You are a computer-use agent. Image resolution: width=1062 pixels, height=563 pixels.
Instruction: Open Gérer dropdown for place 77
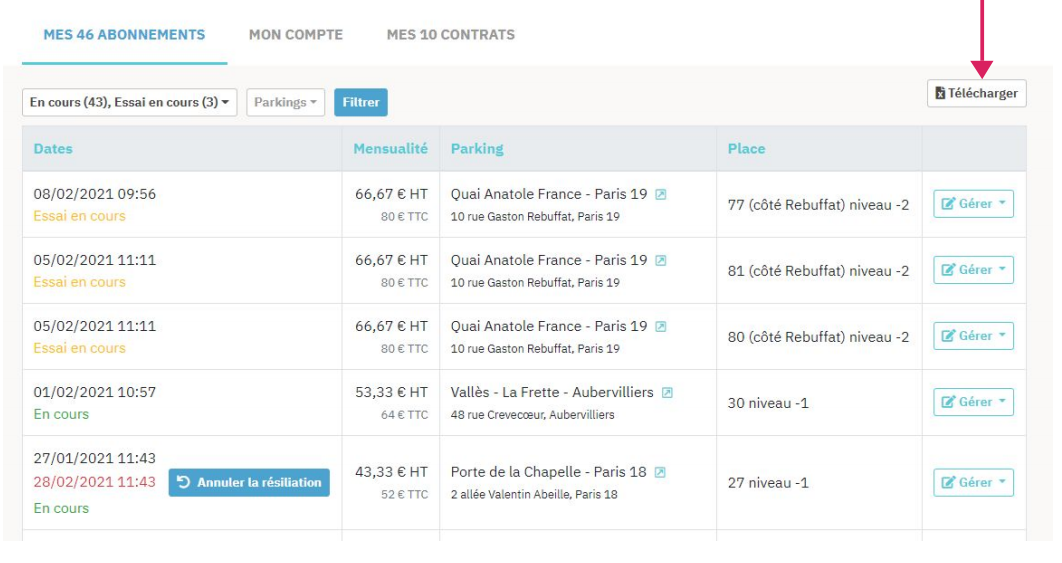(x=973, y=204)
